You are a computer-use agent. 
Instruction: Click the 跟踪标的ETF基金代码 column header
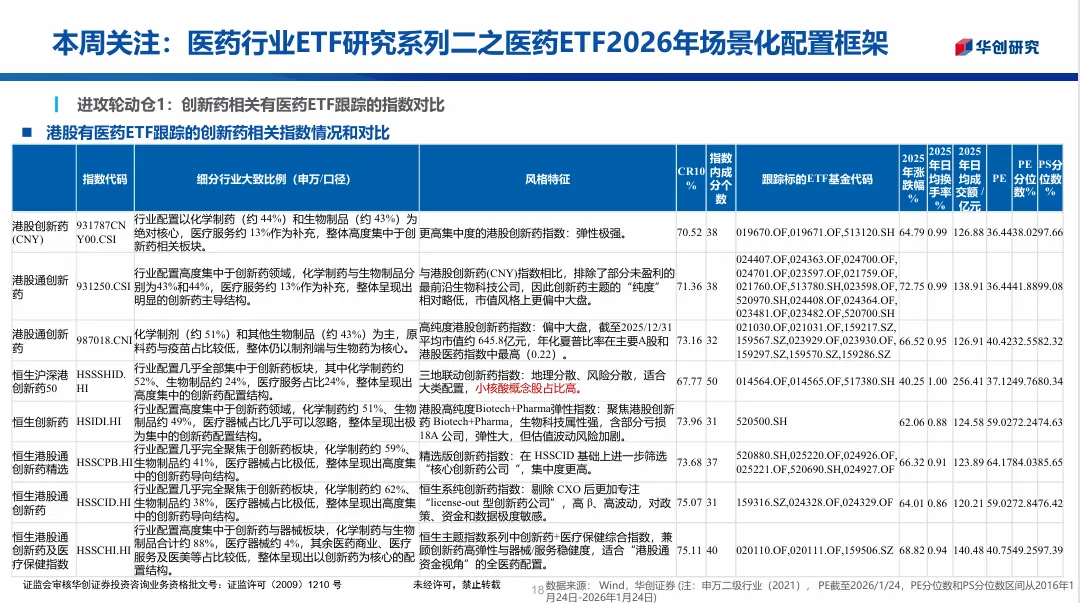[x=817, y=179]
